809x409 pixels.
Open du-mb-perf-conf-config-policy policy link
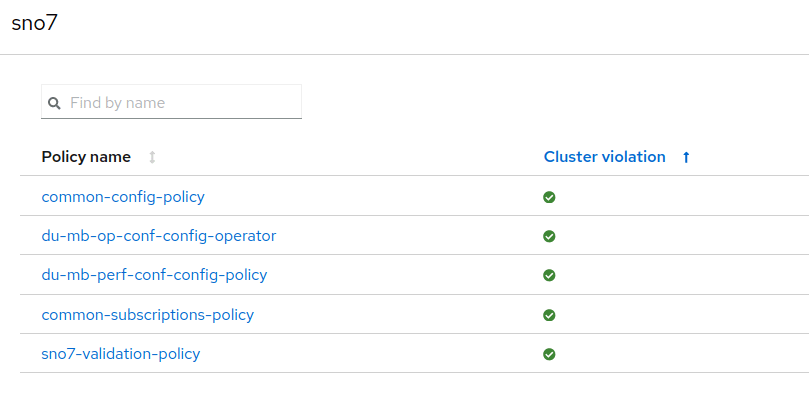pos(154,275)
